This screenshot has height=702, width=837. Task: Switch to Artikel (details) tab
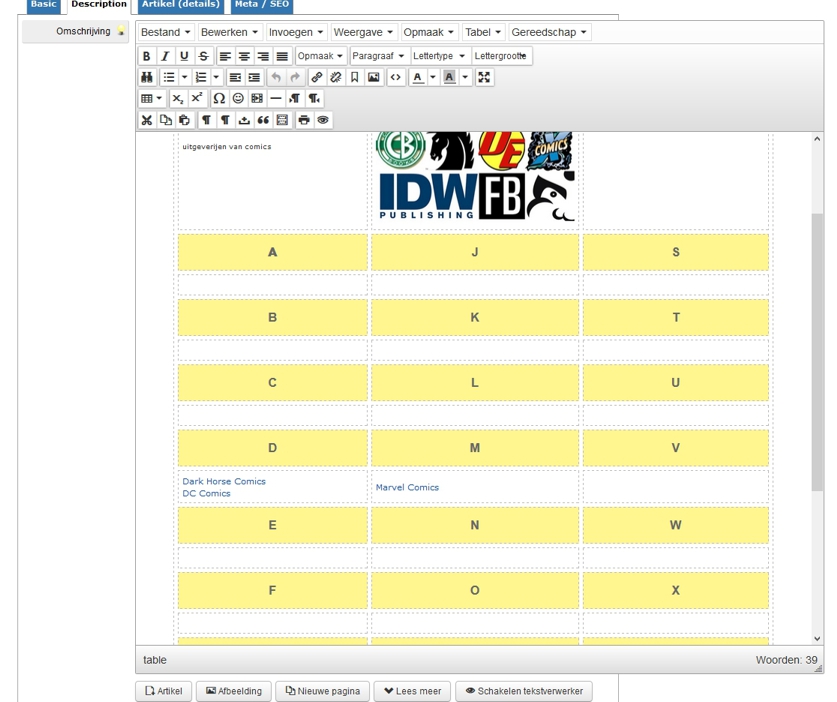point(180,4)
